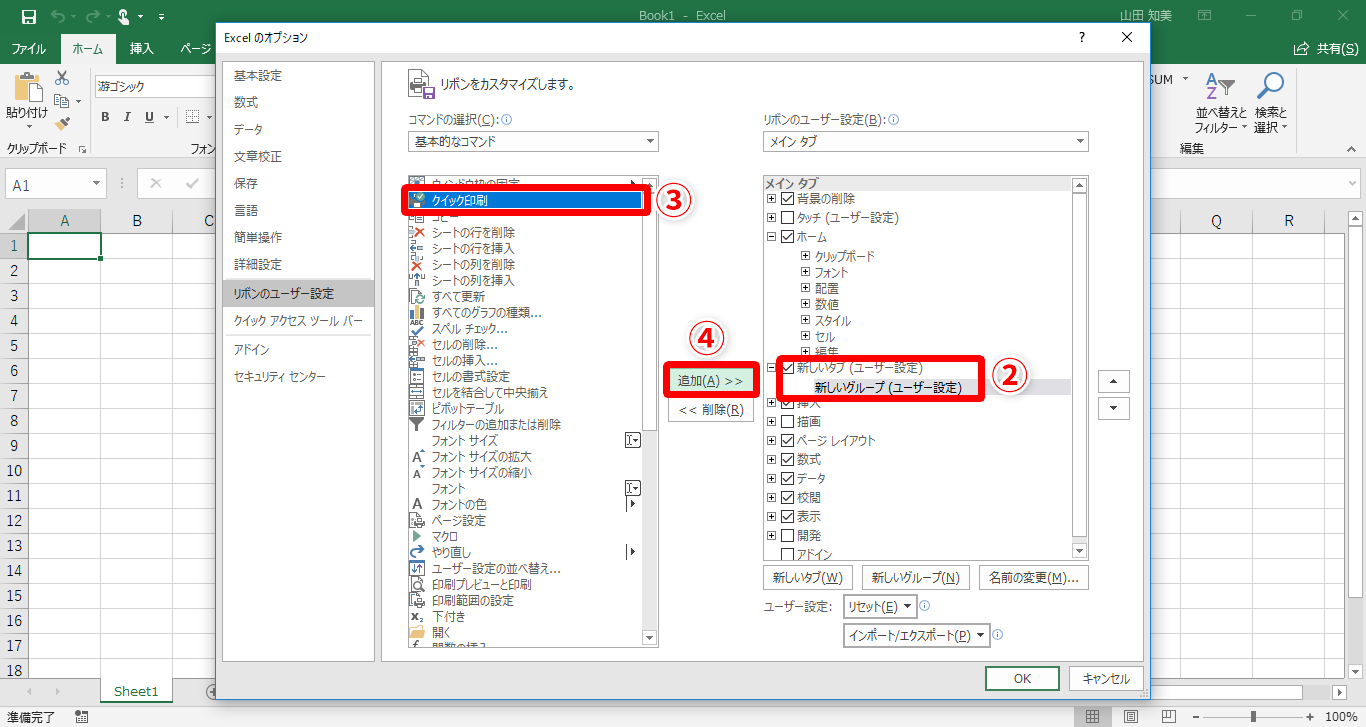The height and width of the screenshot is (727, 1366).
Task: Click the macro record icon in Excel's status bar
Action: tap(82, 717)
